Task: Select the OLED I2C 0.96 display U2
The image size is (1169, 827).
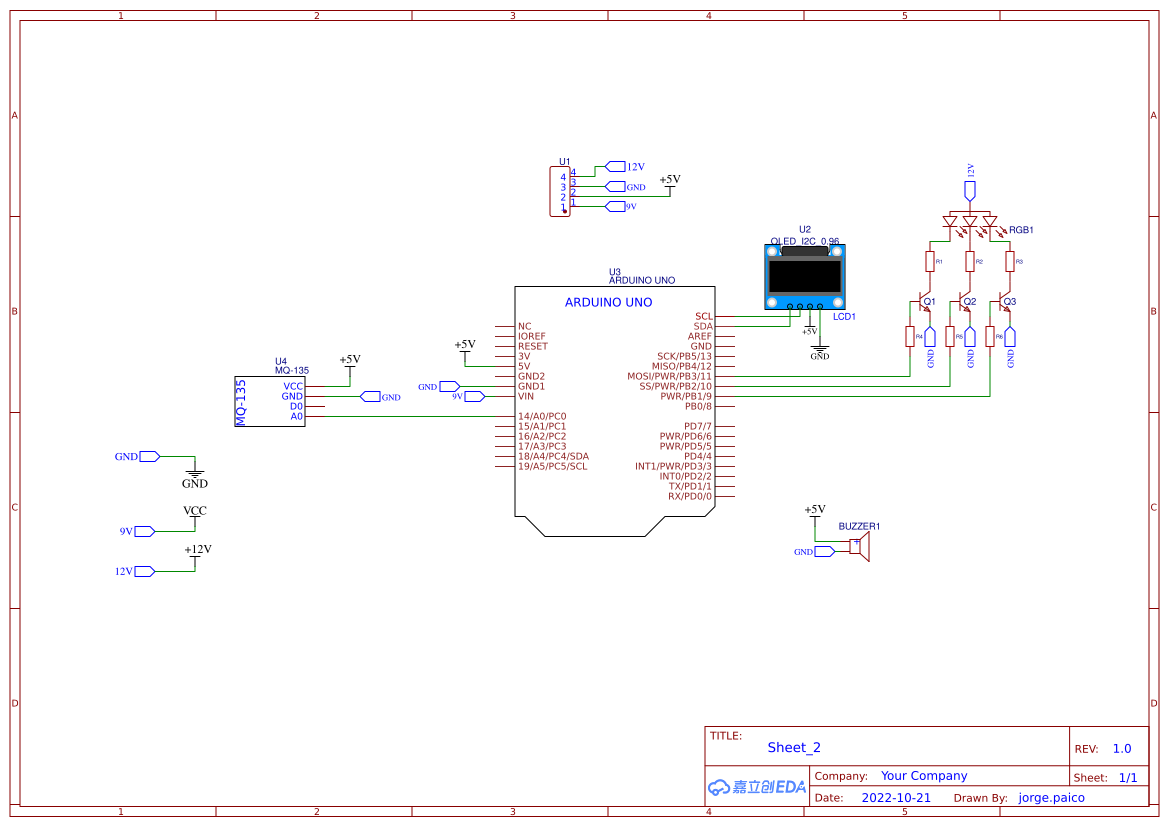Action: tap(805, 275)
